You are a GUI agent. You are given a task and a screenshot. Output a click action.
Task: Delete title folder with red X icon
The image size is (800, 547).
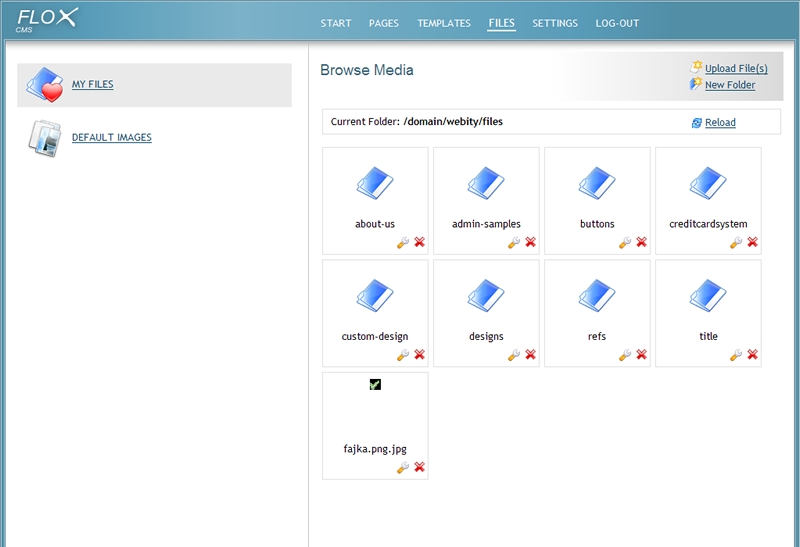[x=753, y=354]
